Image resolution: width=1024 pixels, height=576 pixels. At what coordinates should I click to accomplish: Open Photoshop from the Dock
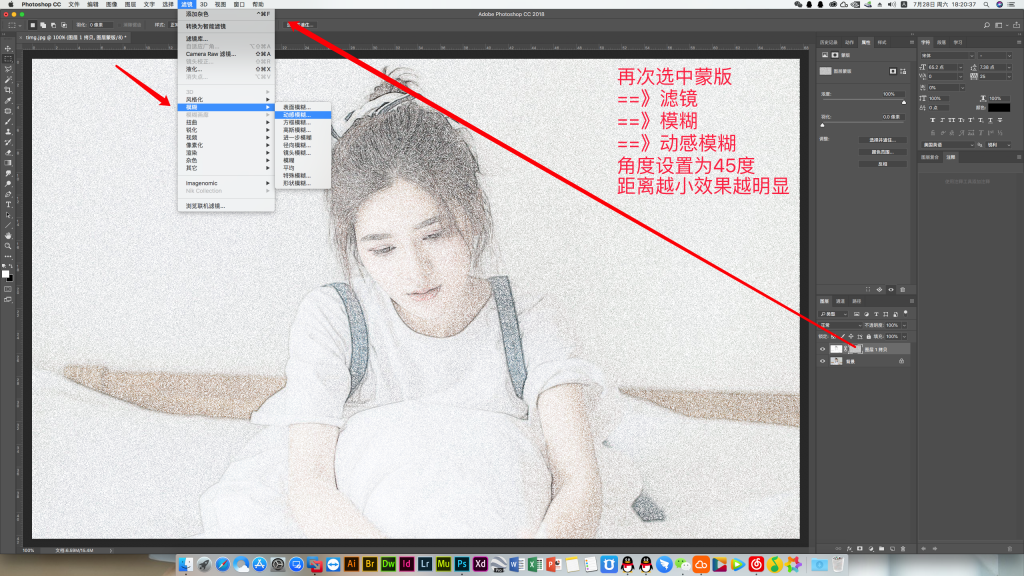[462, 564]
